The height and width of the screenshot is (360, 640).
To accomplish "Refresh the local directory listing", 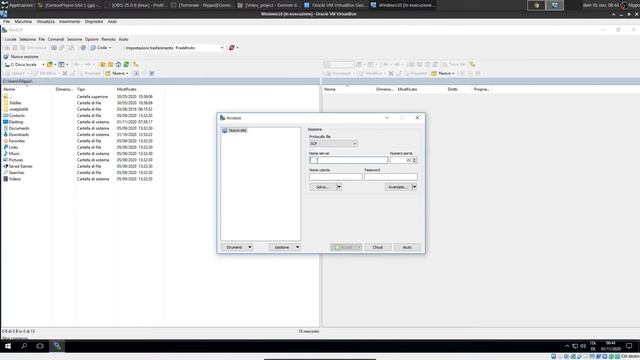I will pos(126,64).
